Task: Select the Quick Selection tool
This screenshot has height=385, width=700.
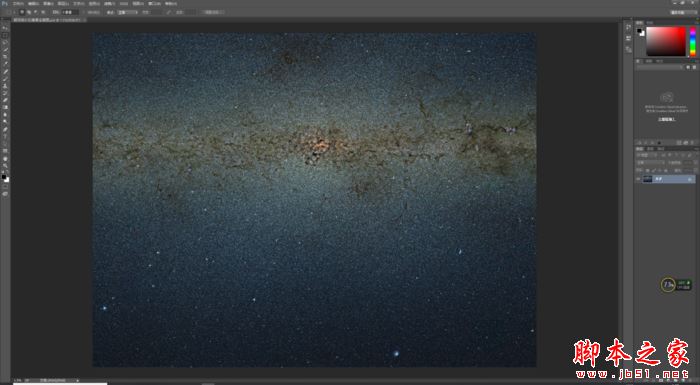Action: pos(5,49)
